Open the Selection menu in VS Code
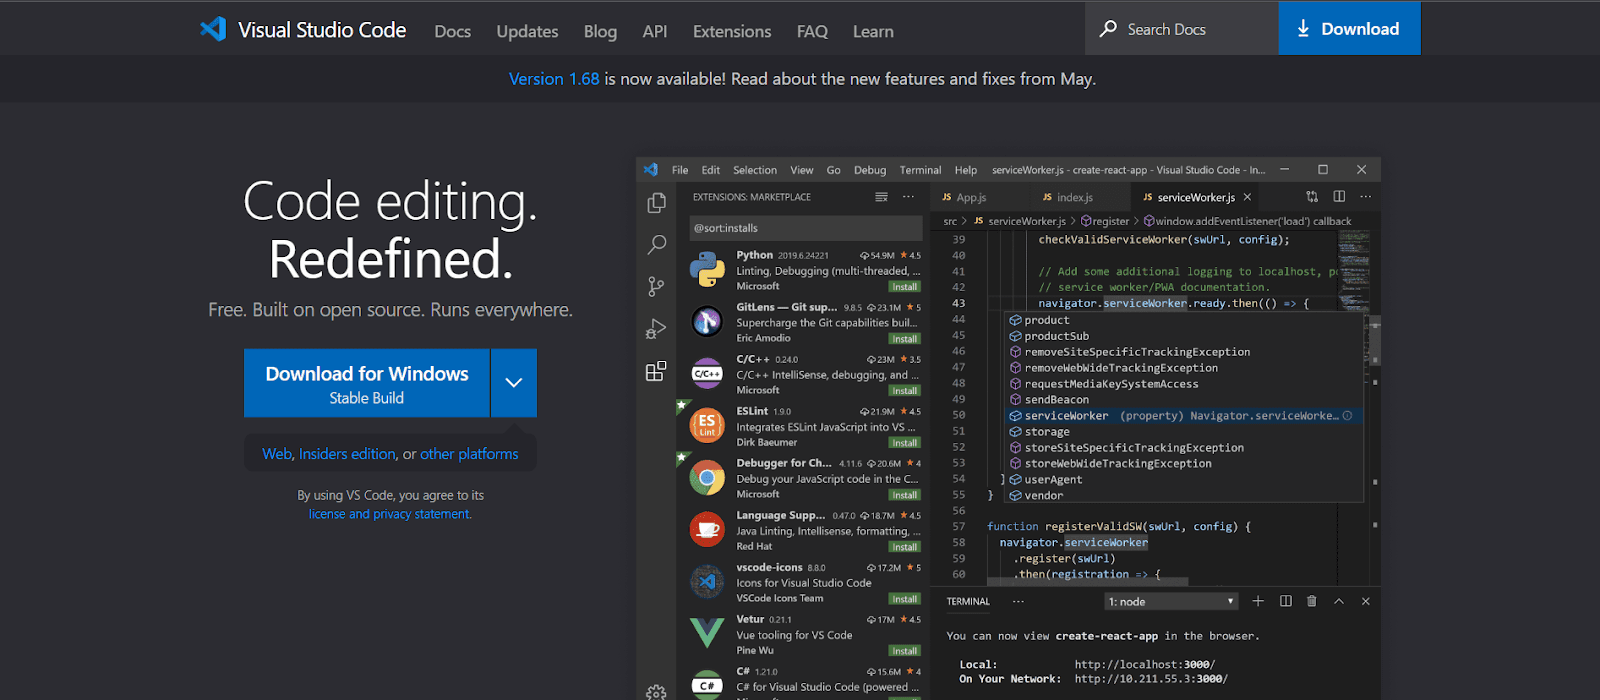The width and height of the screenshot is (1600, 700). coord(755,170)
